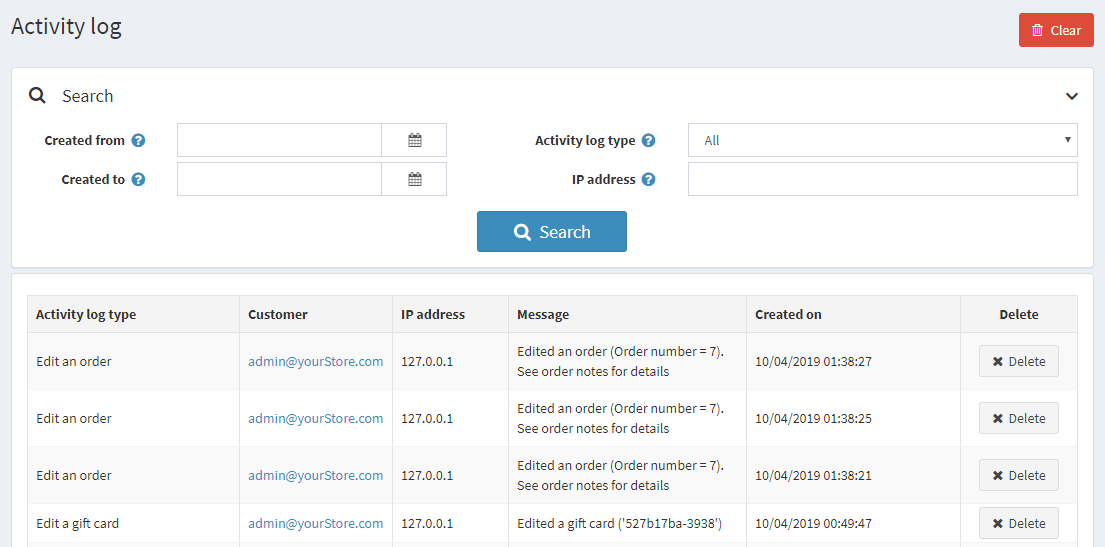Focus the Created to date input
This screenshot has height=547, width=1105.
(x=279, y=180)
